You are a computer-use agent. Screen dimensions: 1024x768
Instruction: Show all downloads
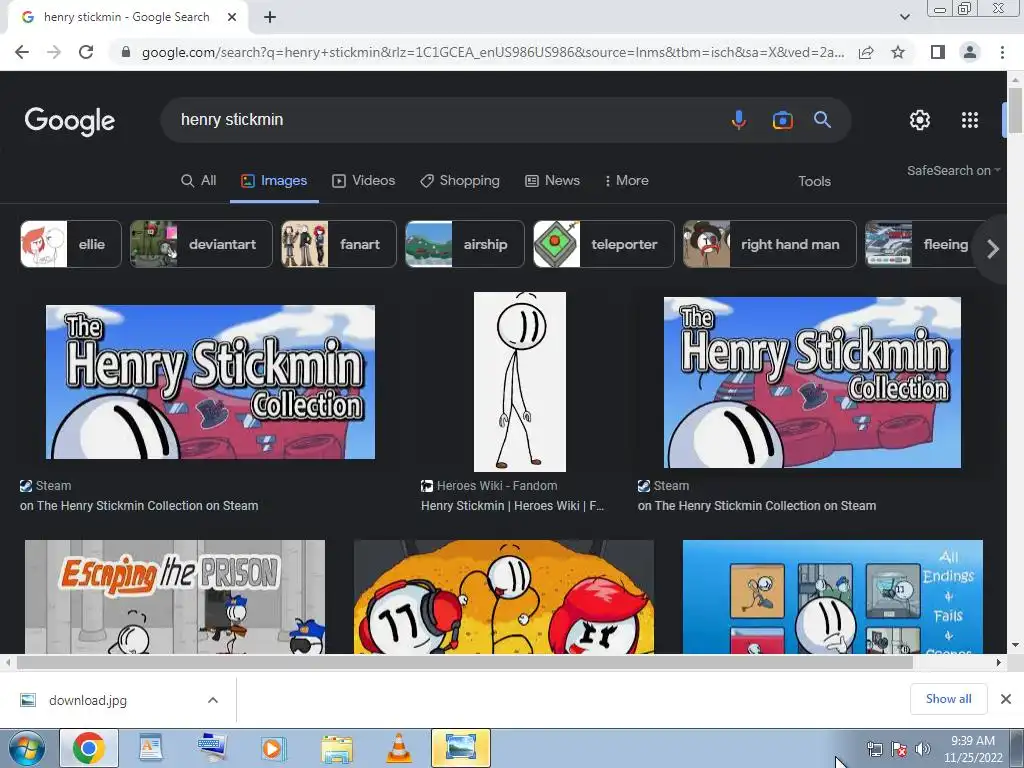tap(948, 699)
